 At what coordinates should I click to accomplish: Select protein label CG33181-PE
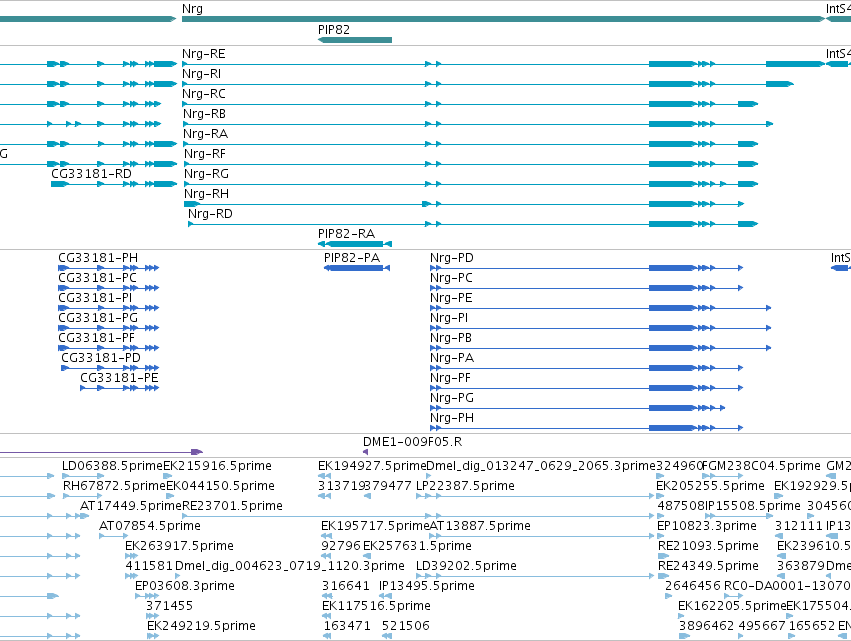click(x=119, y=378)
